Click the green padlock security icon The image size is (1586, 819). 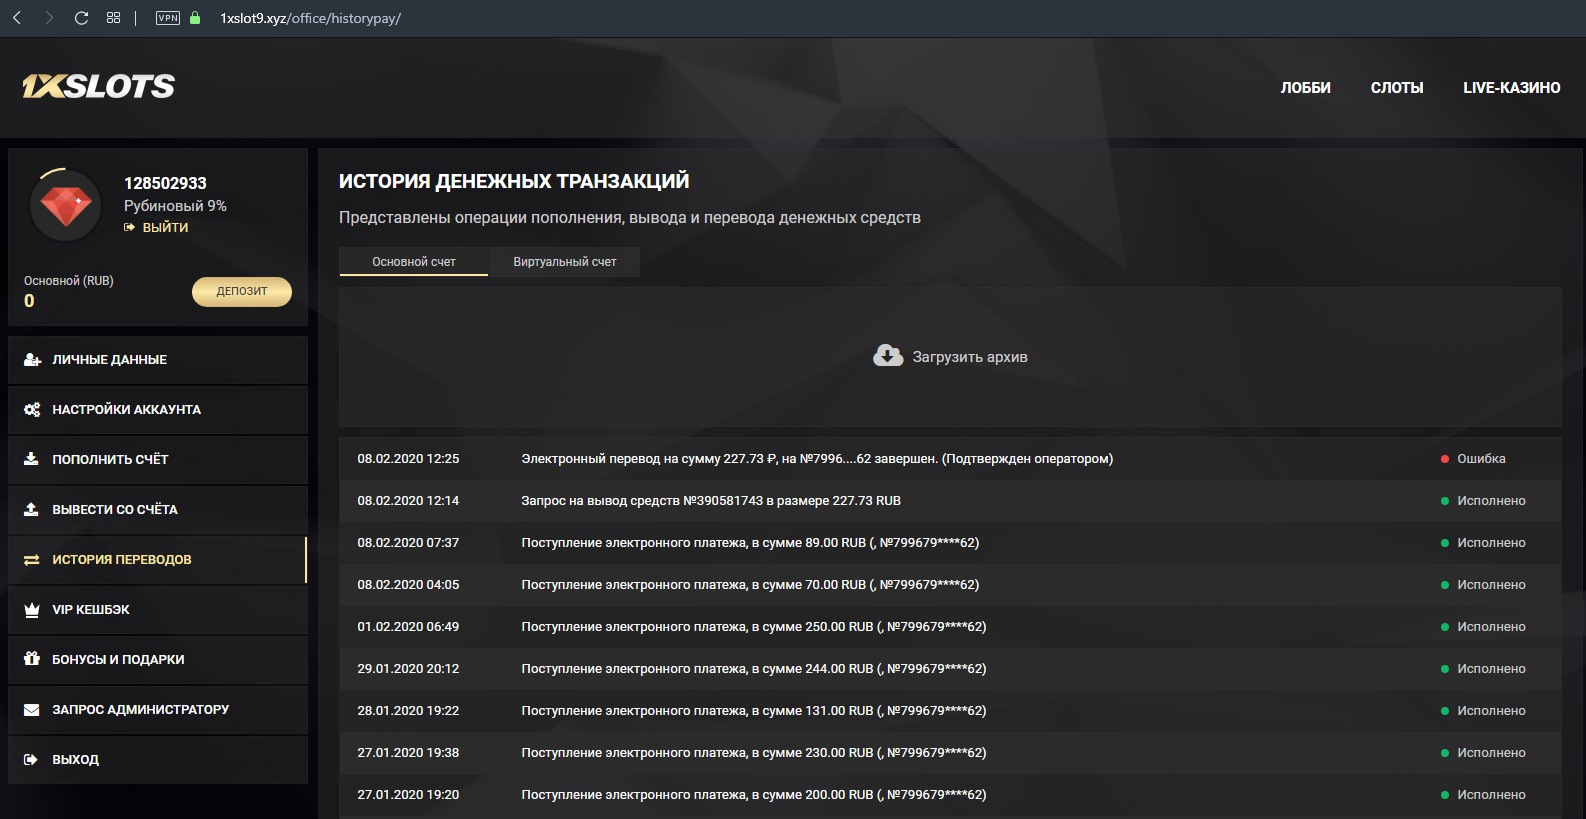[x=195, y=18]
